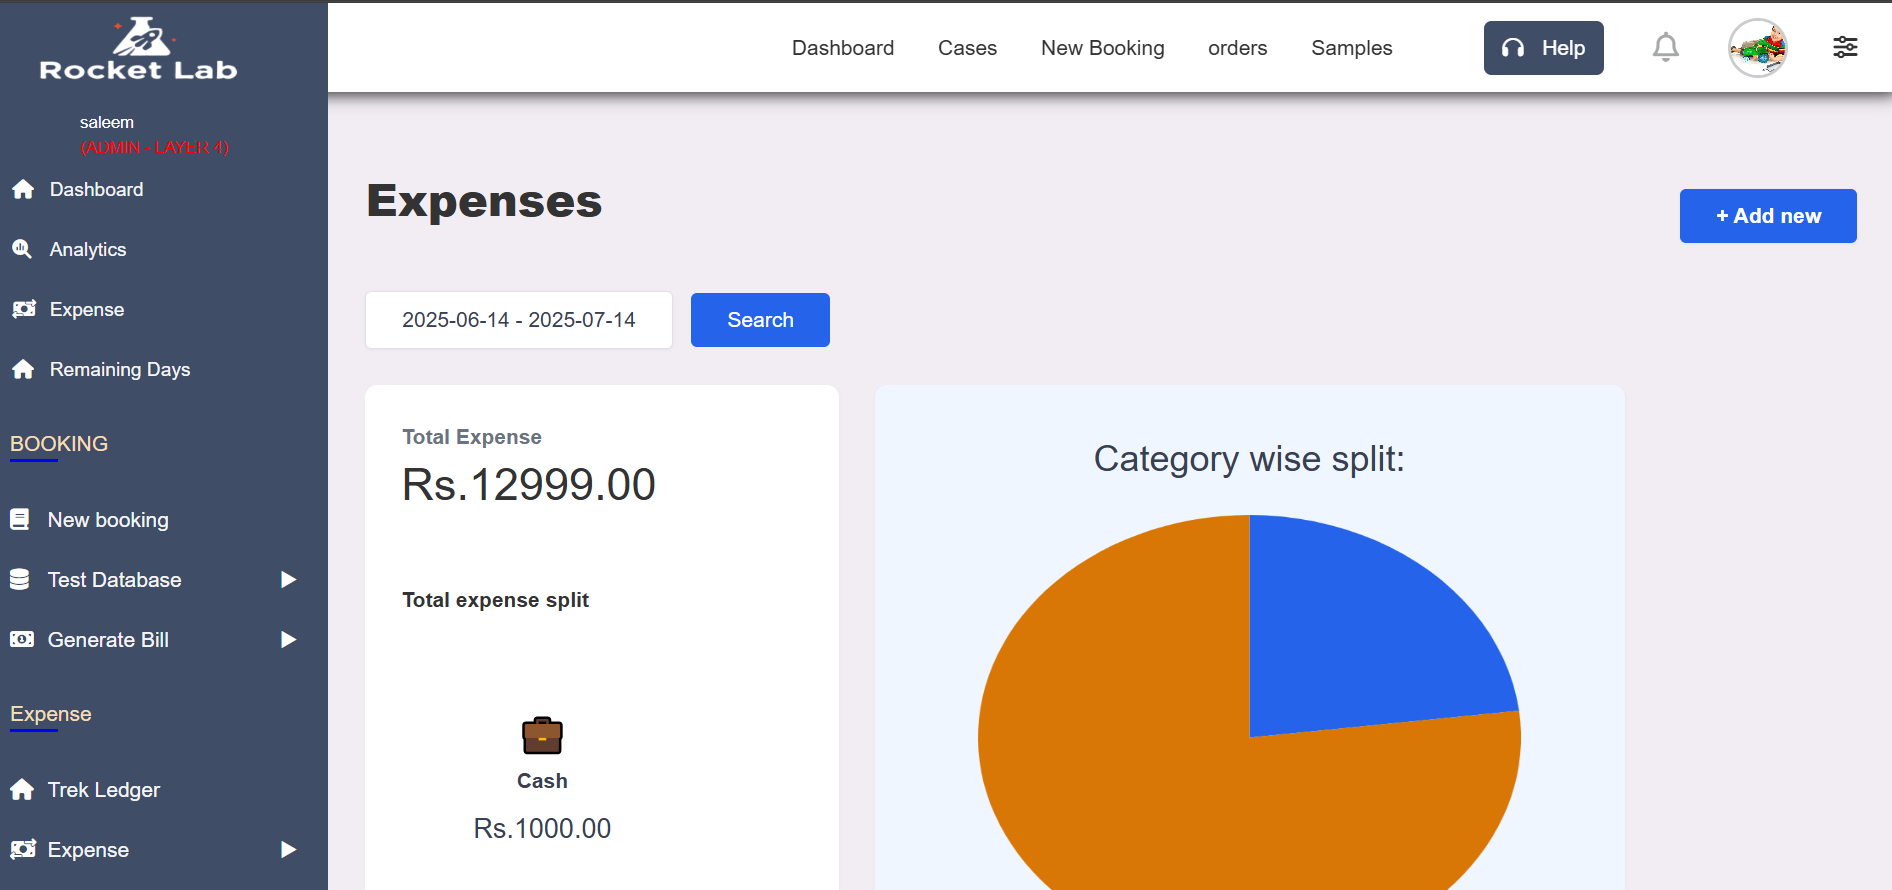Open Remaining Days from the sidebar
Screen dimensions: 1892x890
pyautogui.click(x=119, y=369)
